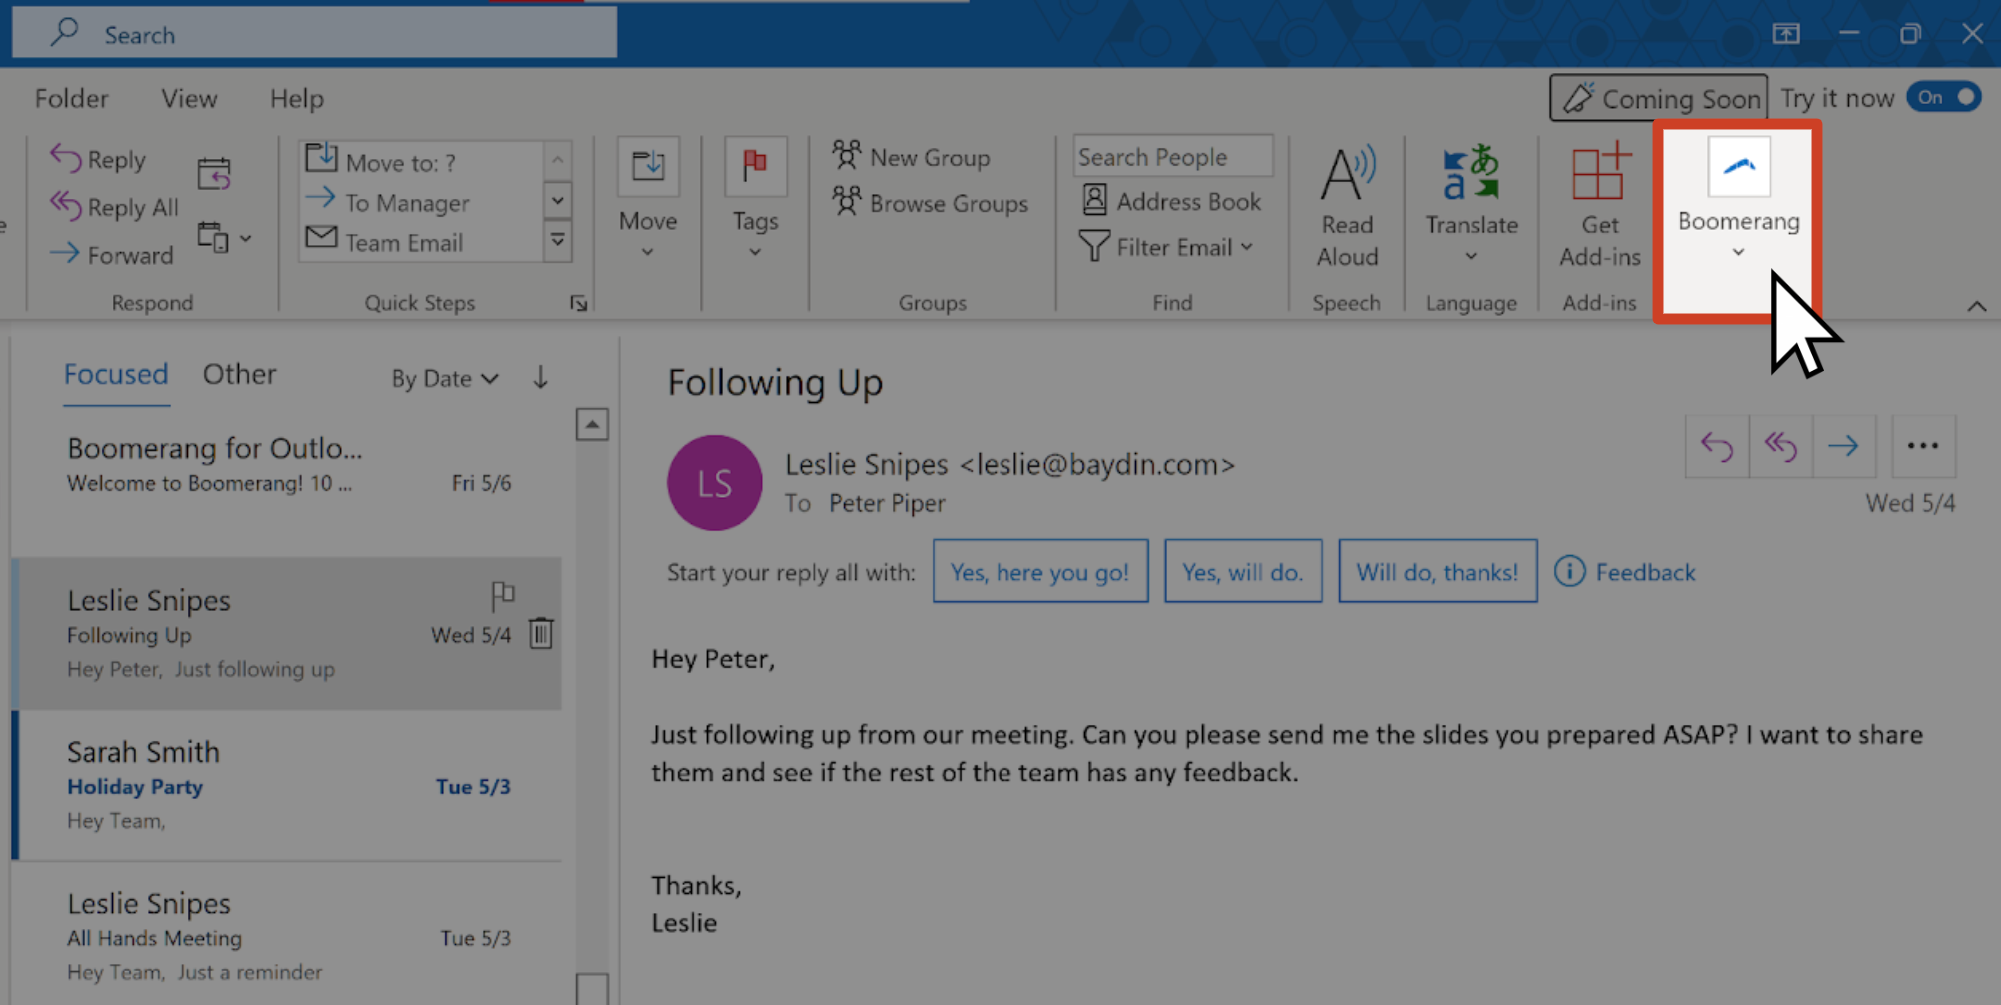Screen dimensions: 2001x1005
Task: Switch to the Focused inbox tab
Action: (116, 374)
